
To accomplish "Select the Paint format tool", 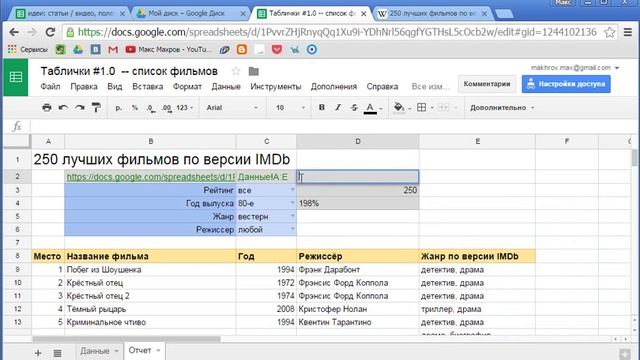I will (x=96, y=107).
